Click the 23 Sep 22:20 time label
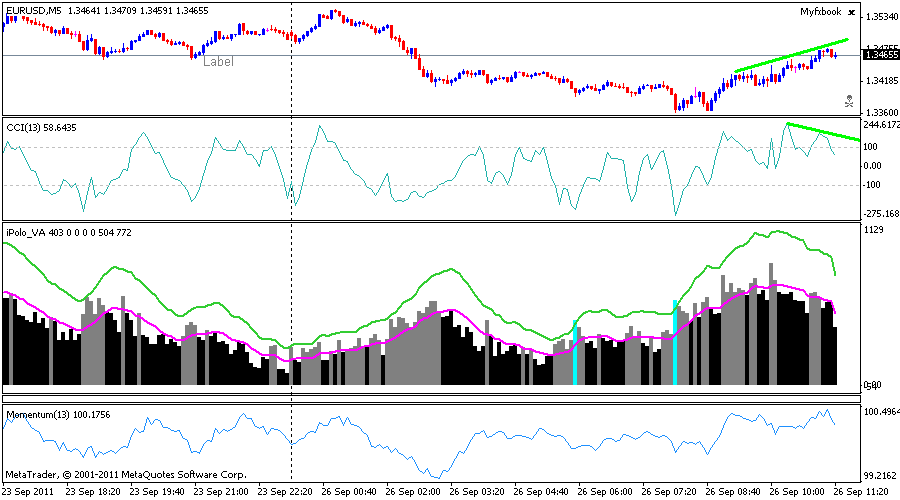The image size is (900, 500). pos(290,491)
